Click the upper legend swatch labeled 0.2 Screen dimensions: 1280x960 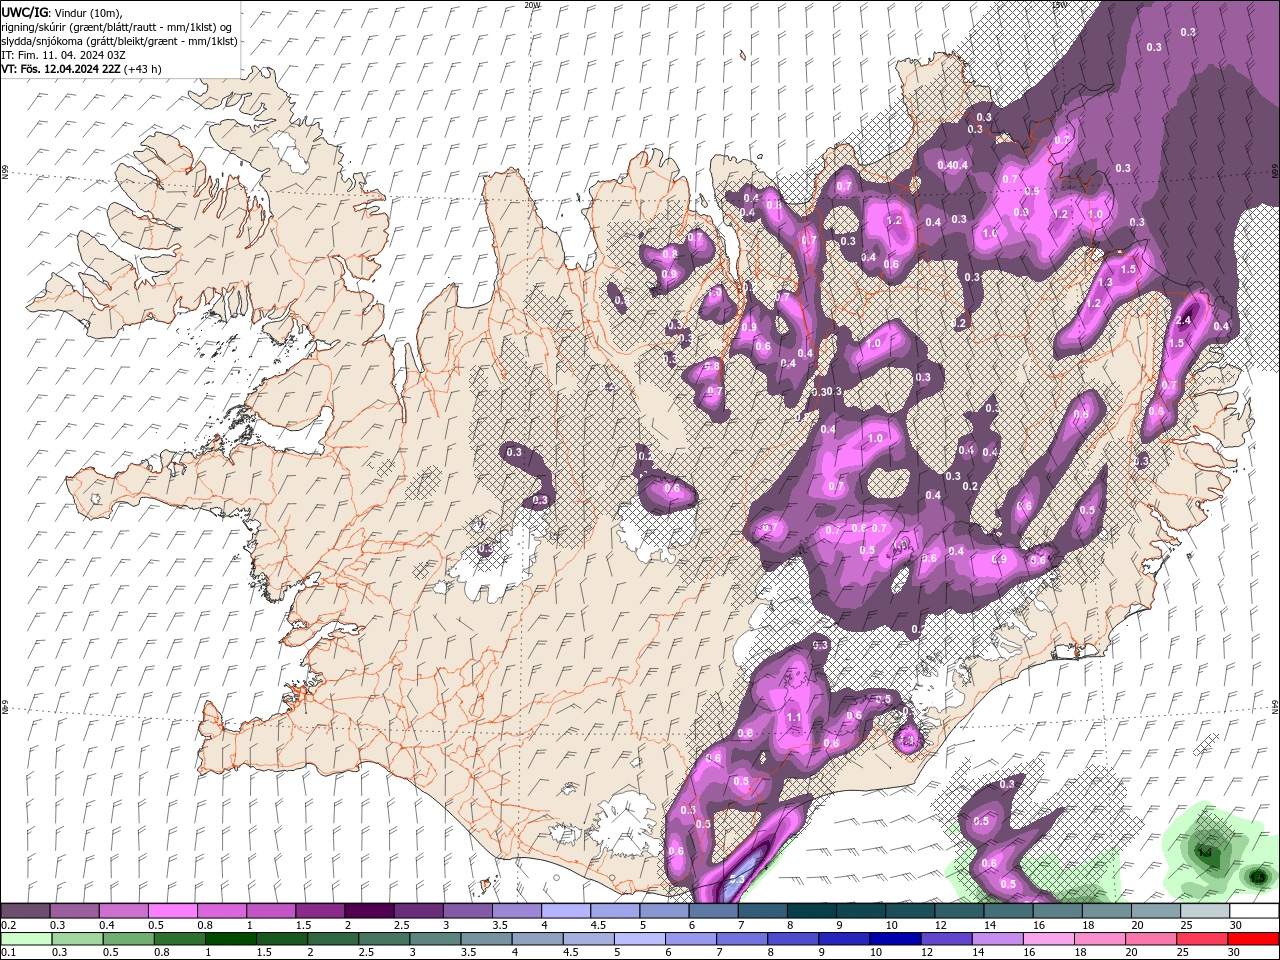[25, 910]
